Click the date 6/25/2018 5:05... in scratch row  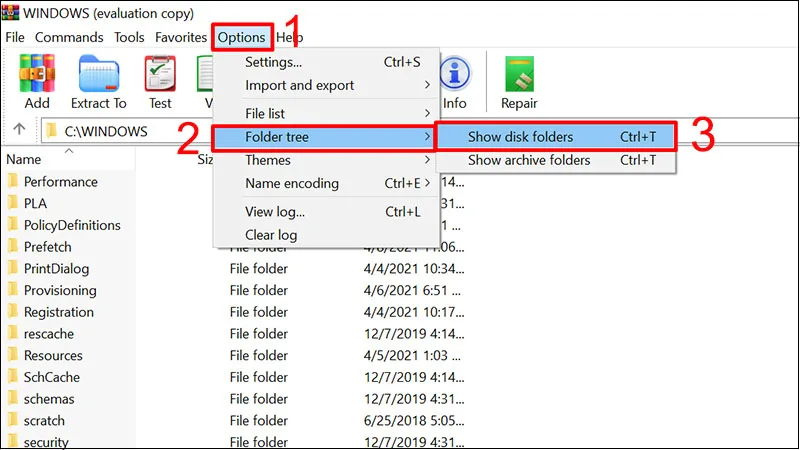click(414, 420)
